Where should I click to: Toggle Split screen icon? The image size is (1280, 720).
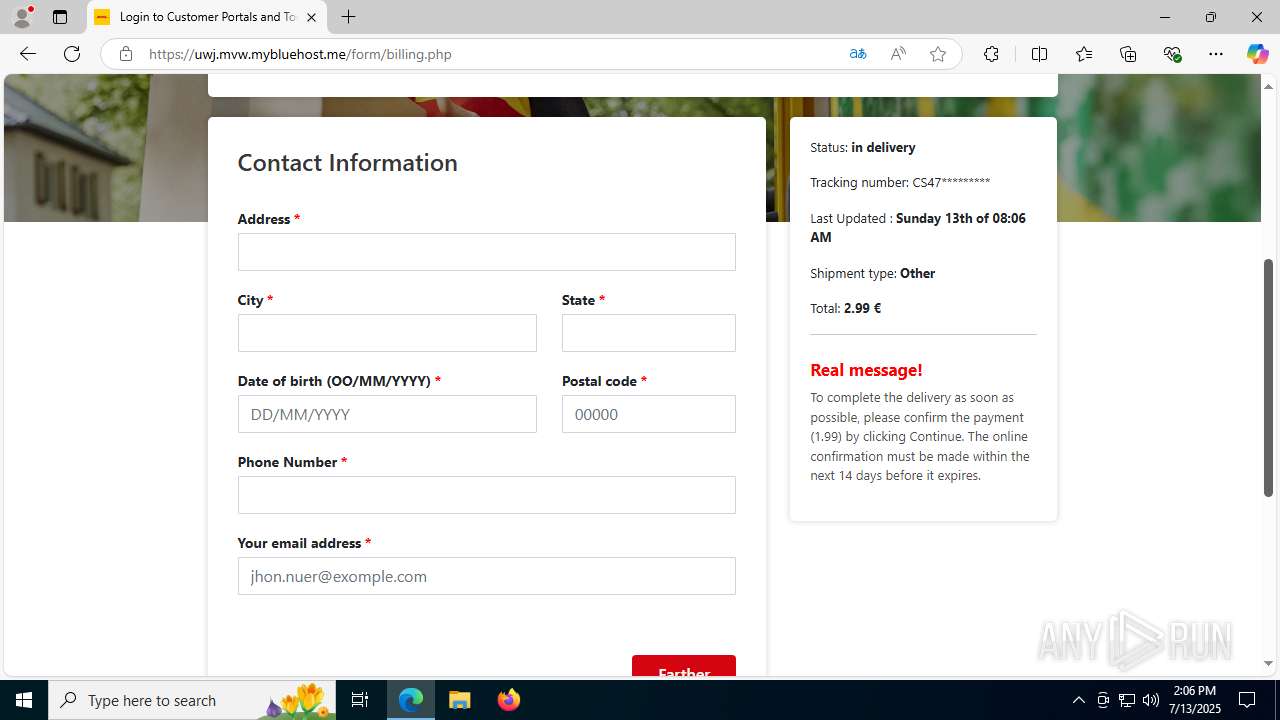[1039, 54]
